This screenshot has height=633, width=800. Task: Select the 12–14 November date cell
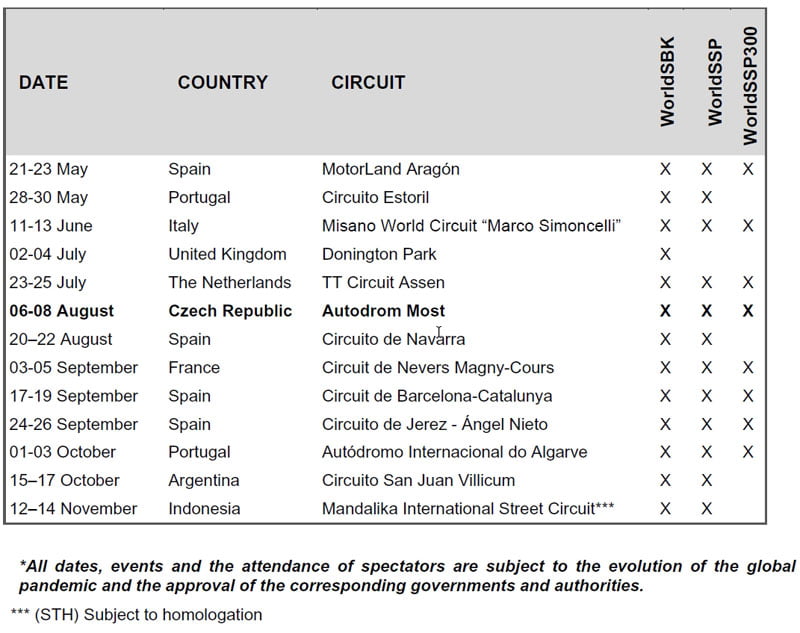tap(73, 508)
